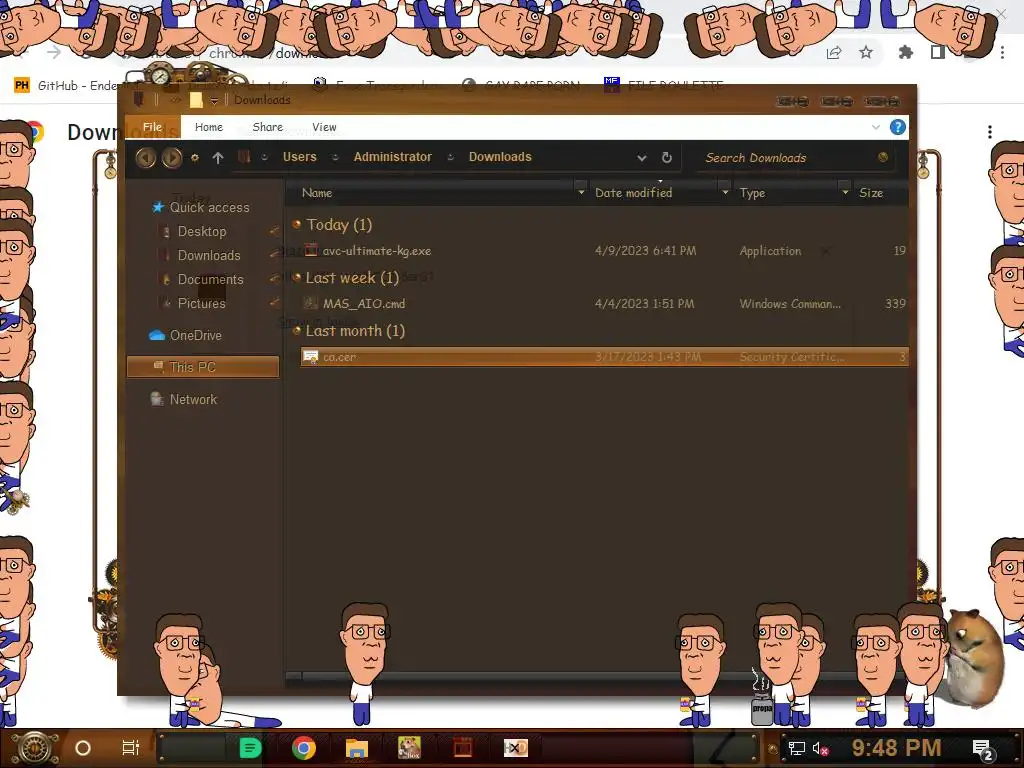This screenshot has width=1024, height=768.
Task: Click the folder icon in Explorer title bar
Action: tap(196, 100)
